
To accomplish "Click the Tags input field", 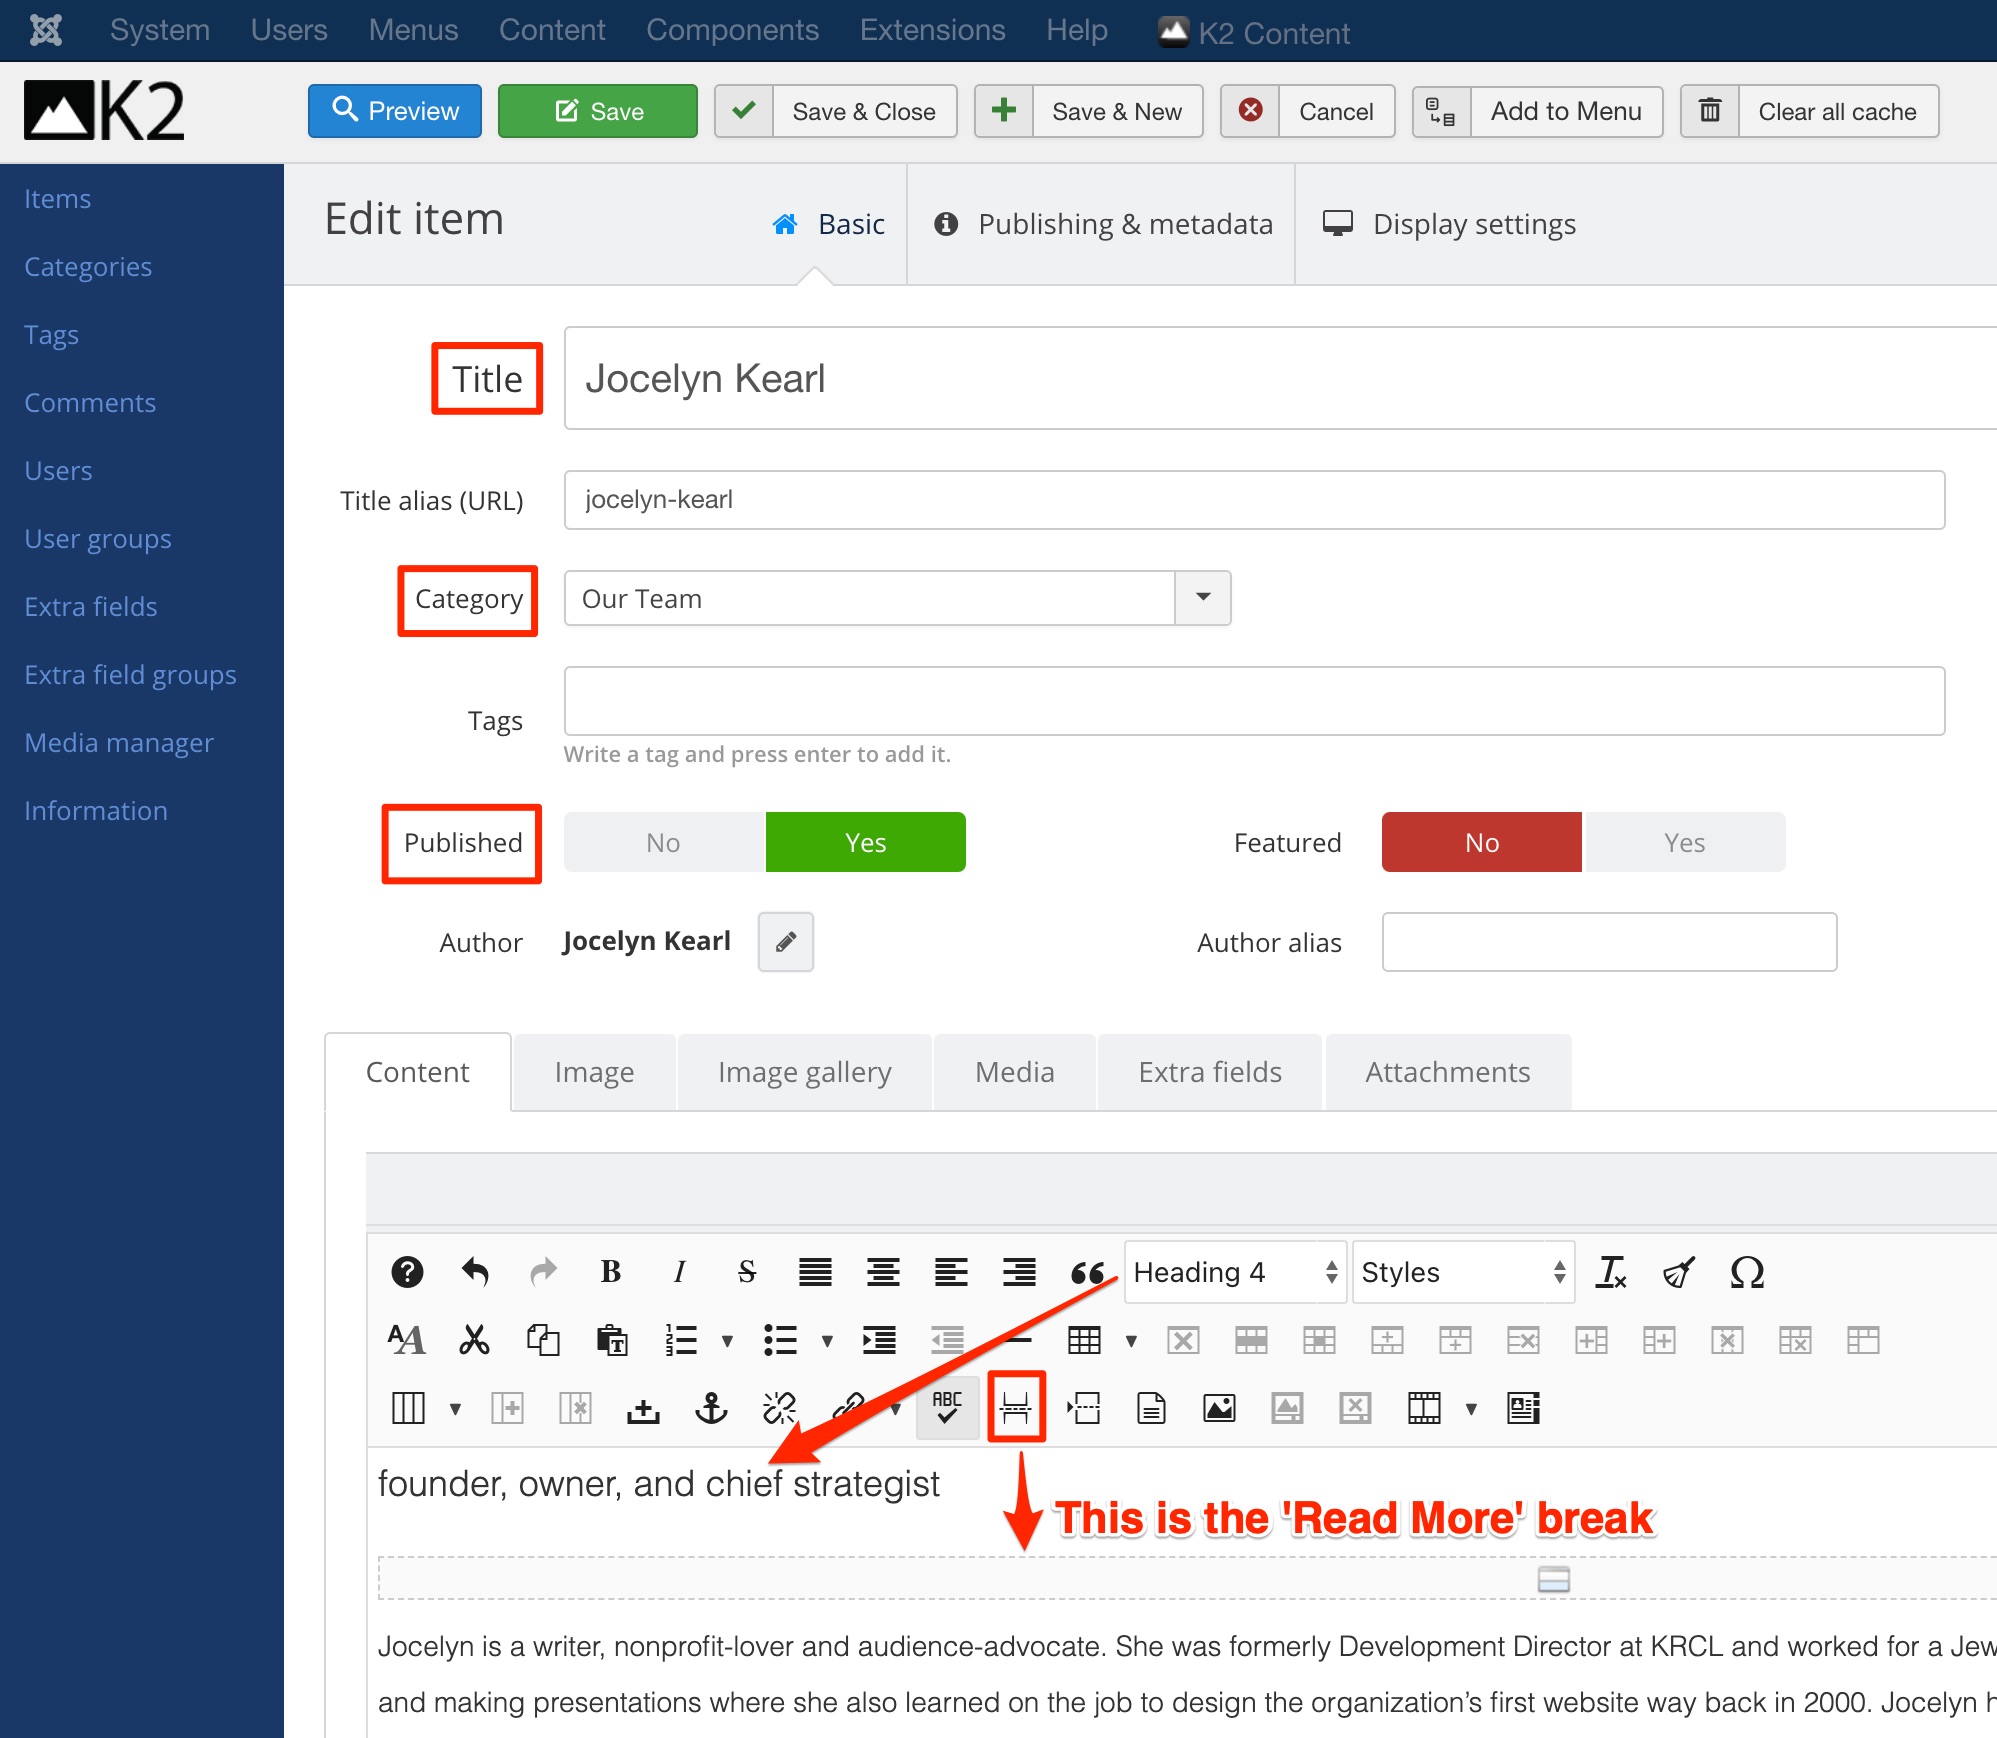I will click(x=1255, y=703).
